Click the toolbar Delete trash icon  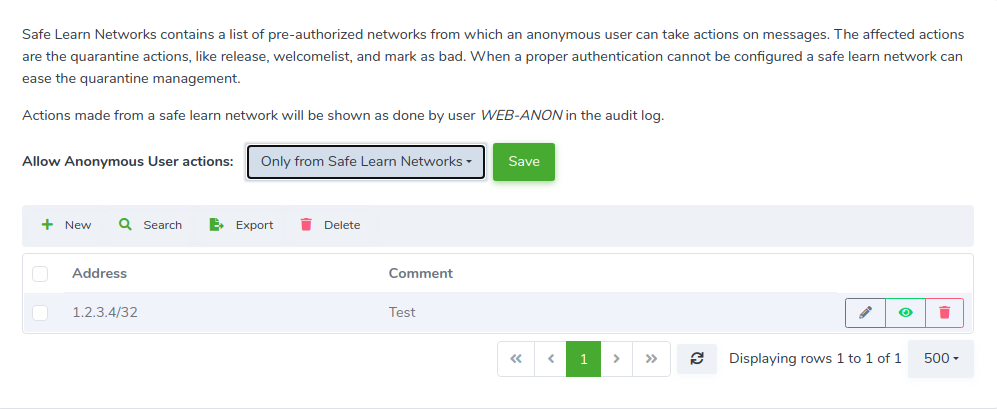pos(306,225)
